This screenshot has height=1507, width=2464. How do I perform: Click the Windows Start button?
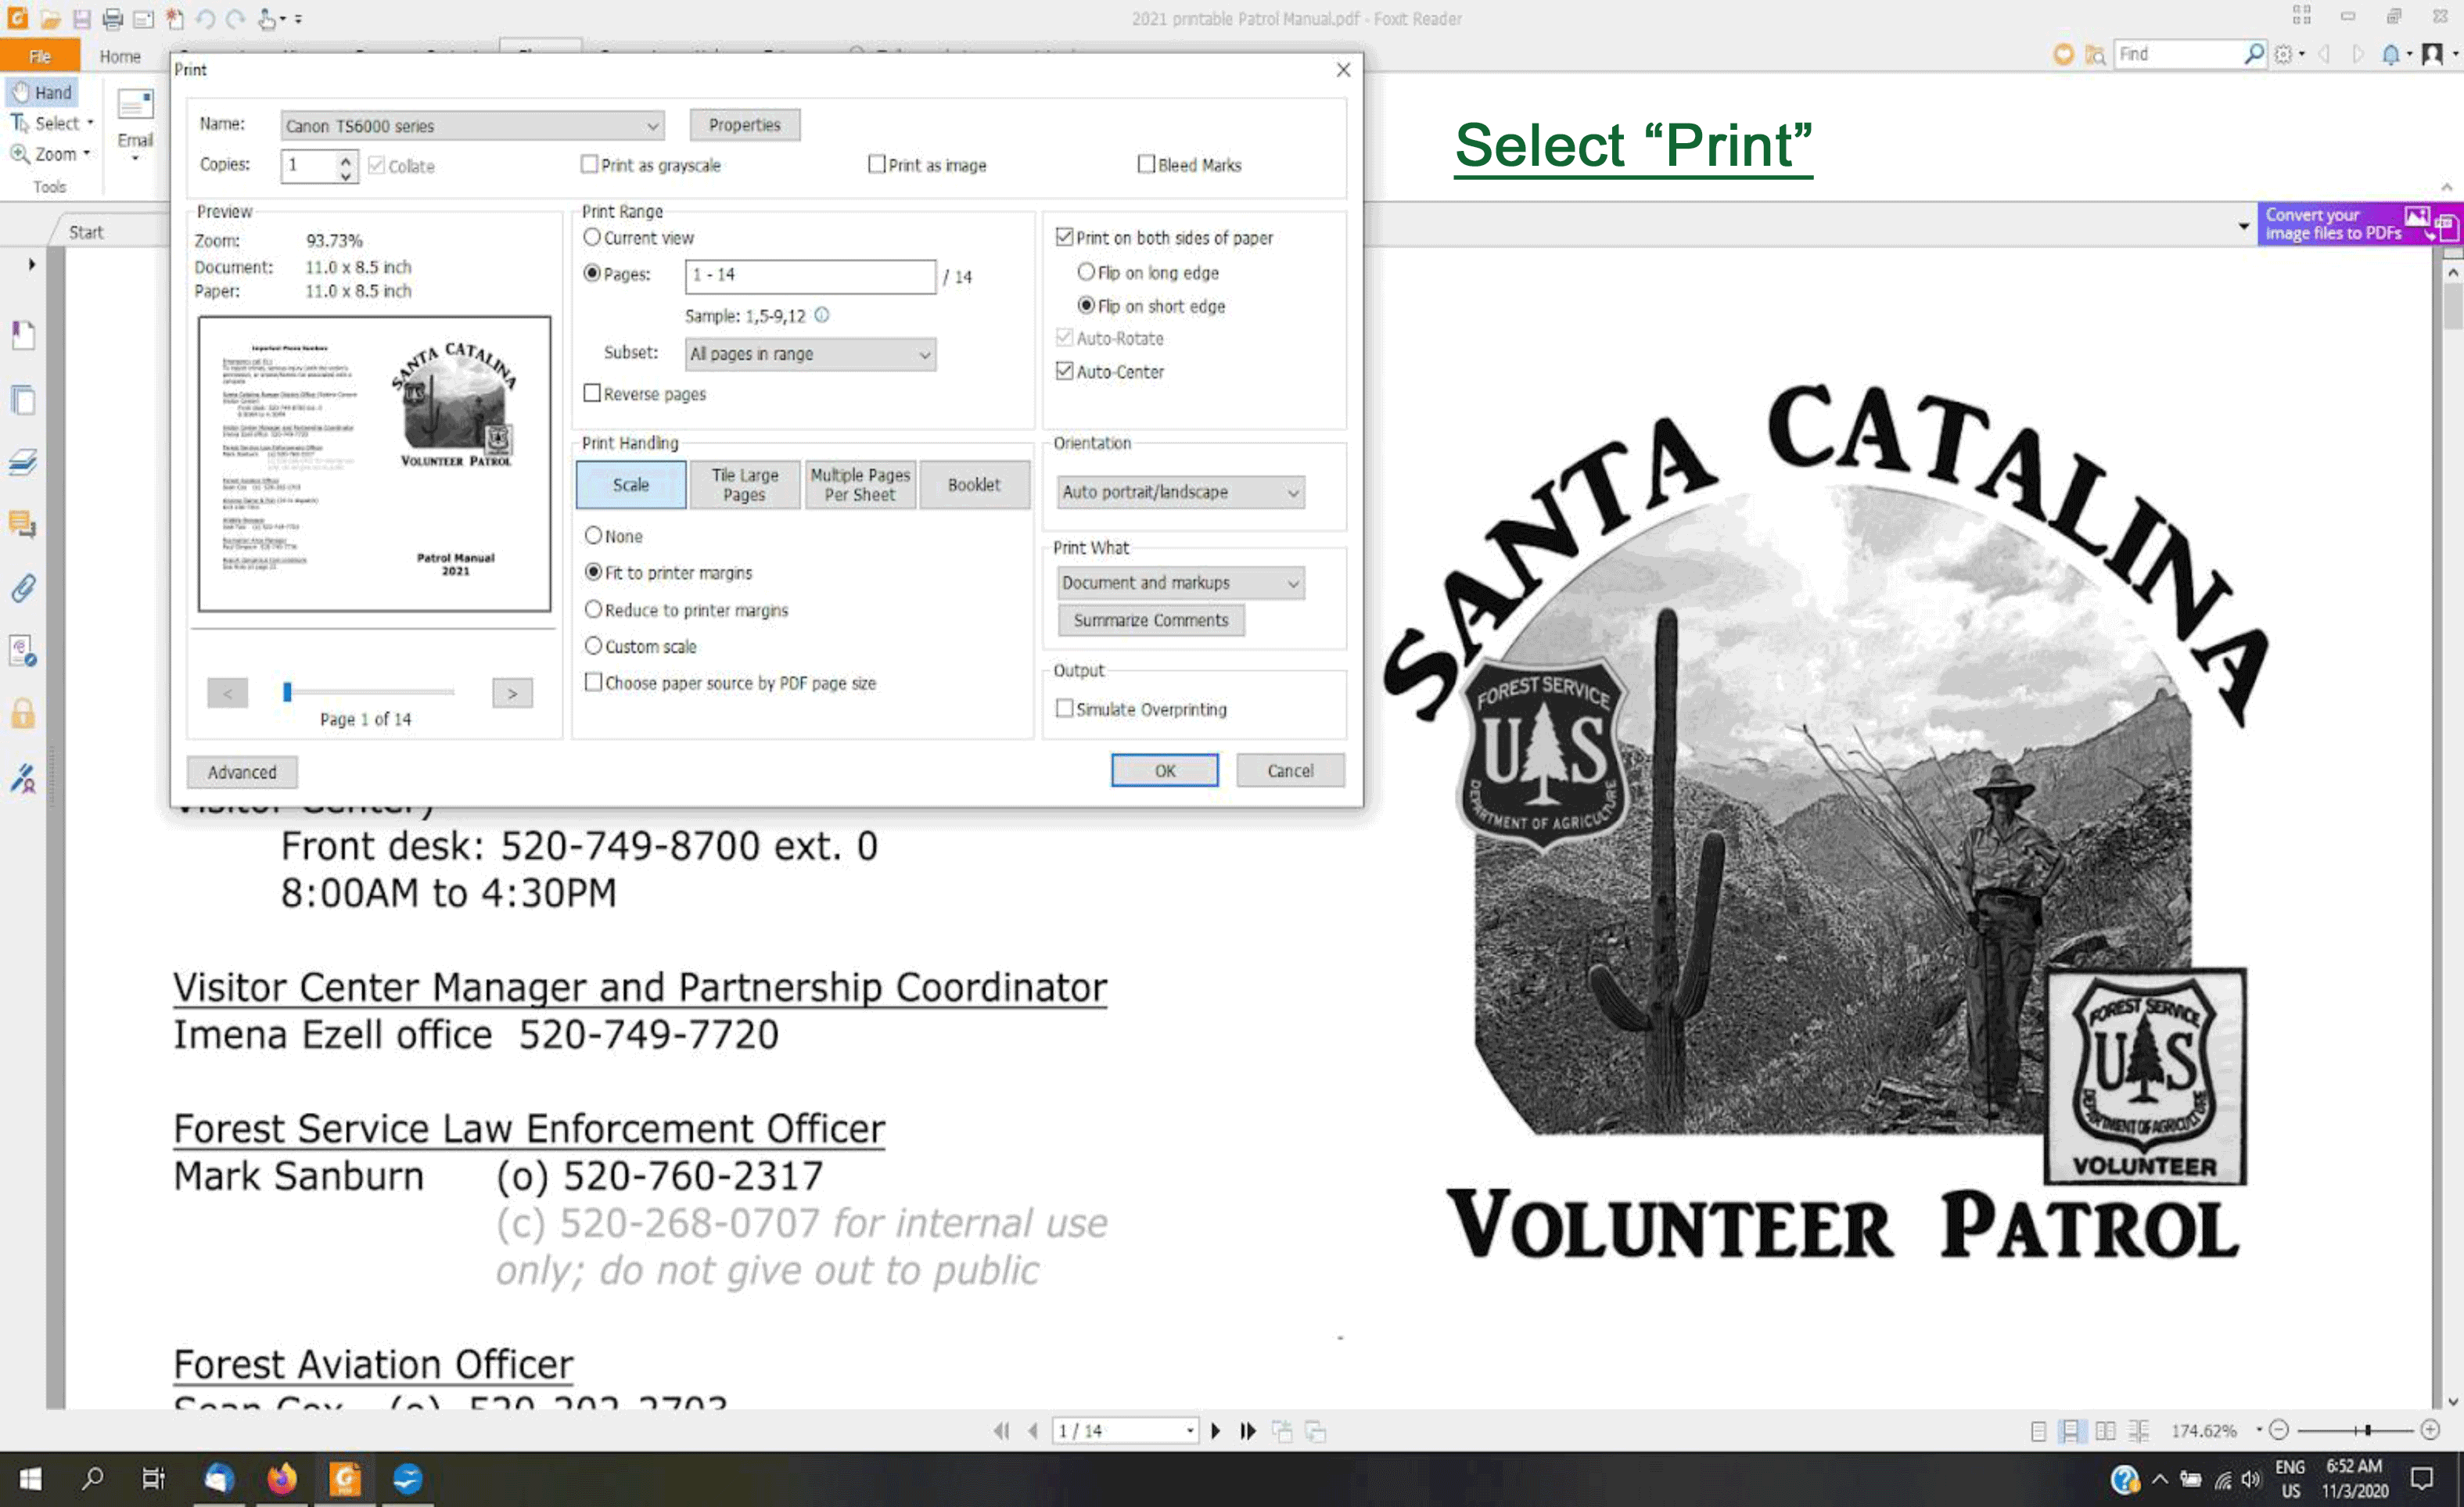coord(30,1478)
